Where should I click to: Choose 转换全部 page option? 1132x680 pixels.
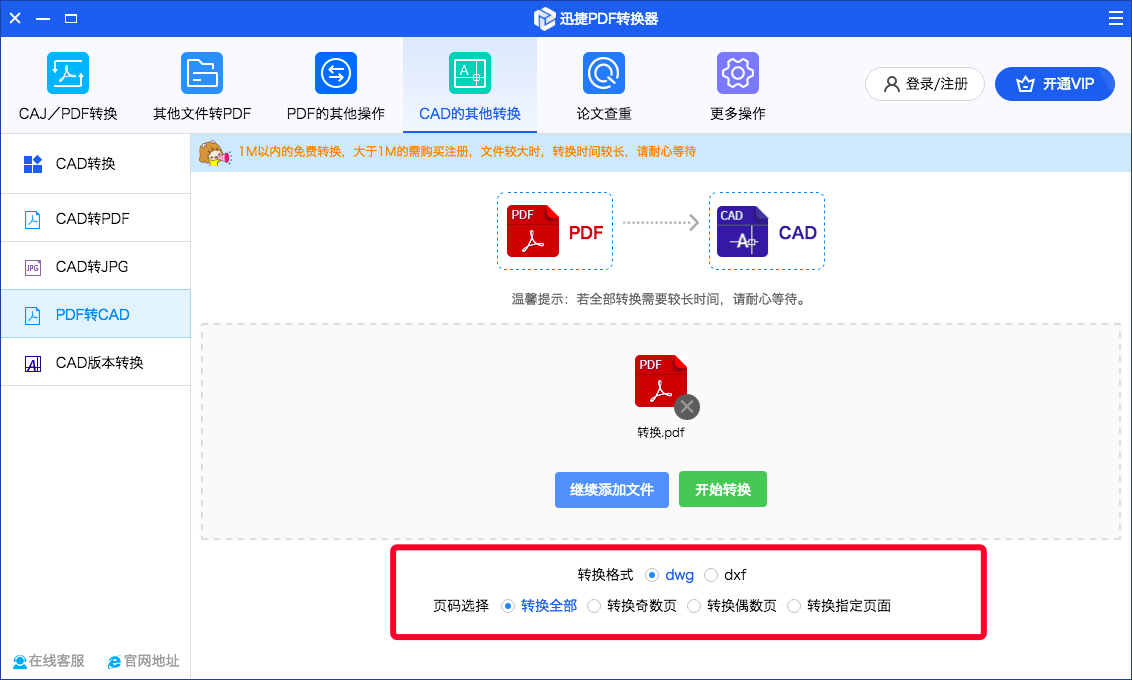click(x=508, y=606)
